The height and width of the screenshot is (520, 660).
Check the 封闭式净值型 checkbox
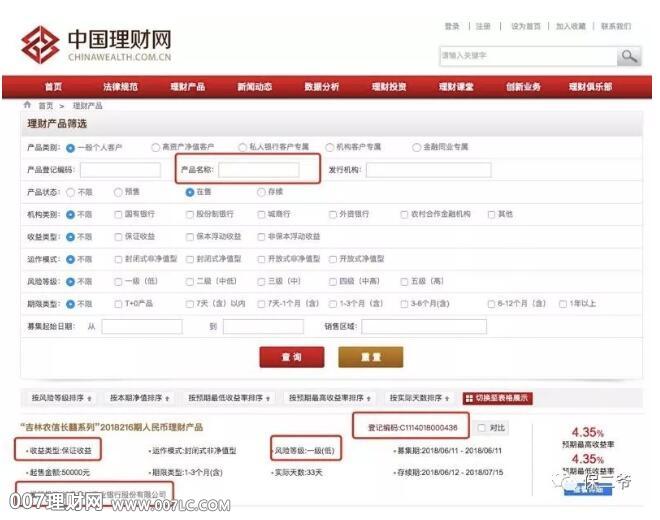click(x=190, y=259)
